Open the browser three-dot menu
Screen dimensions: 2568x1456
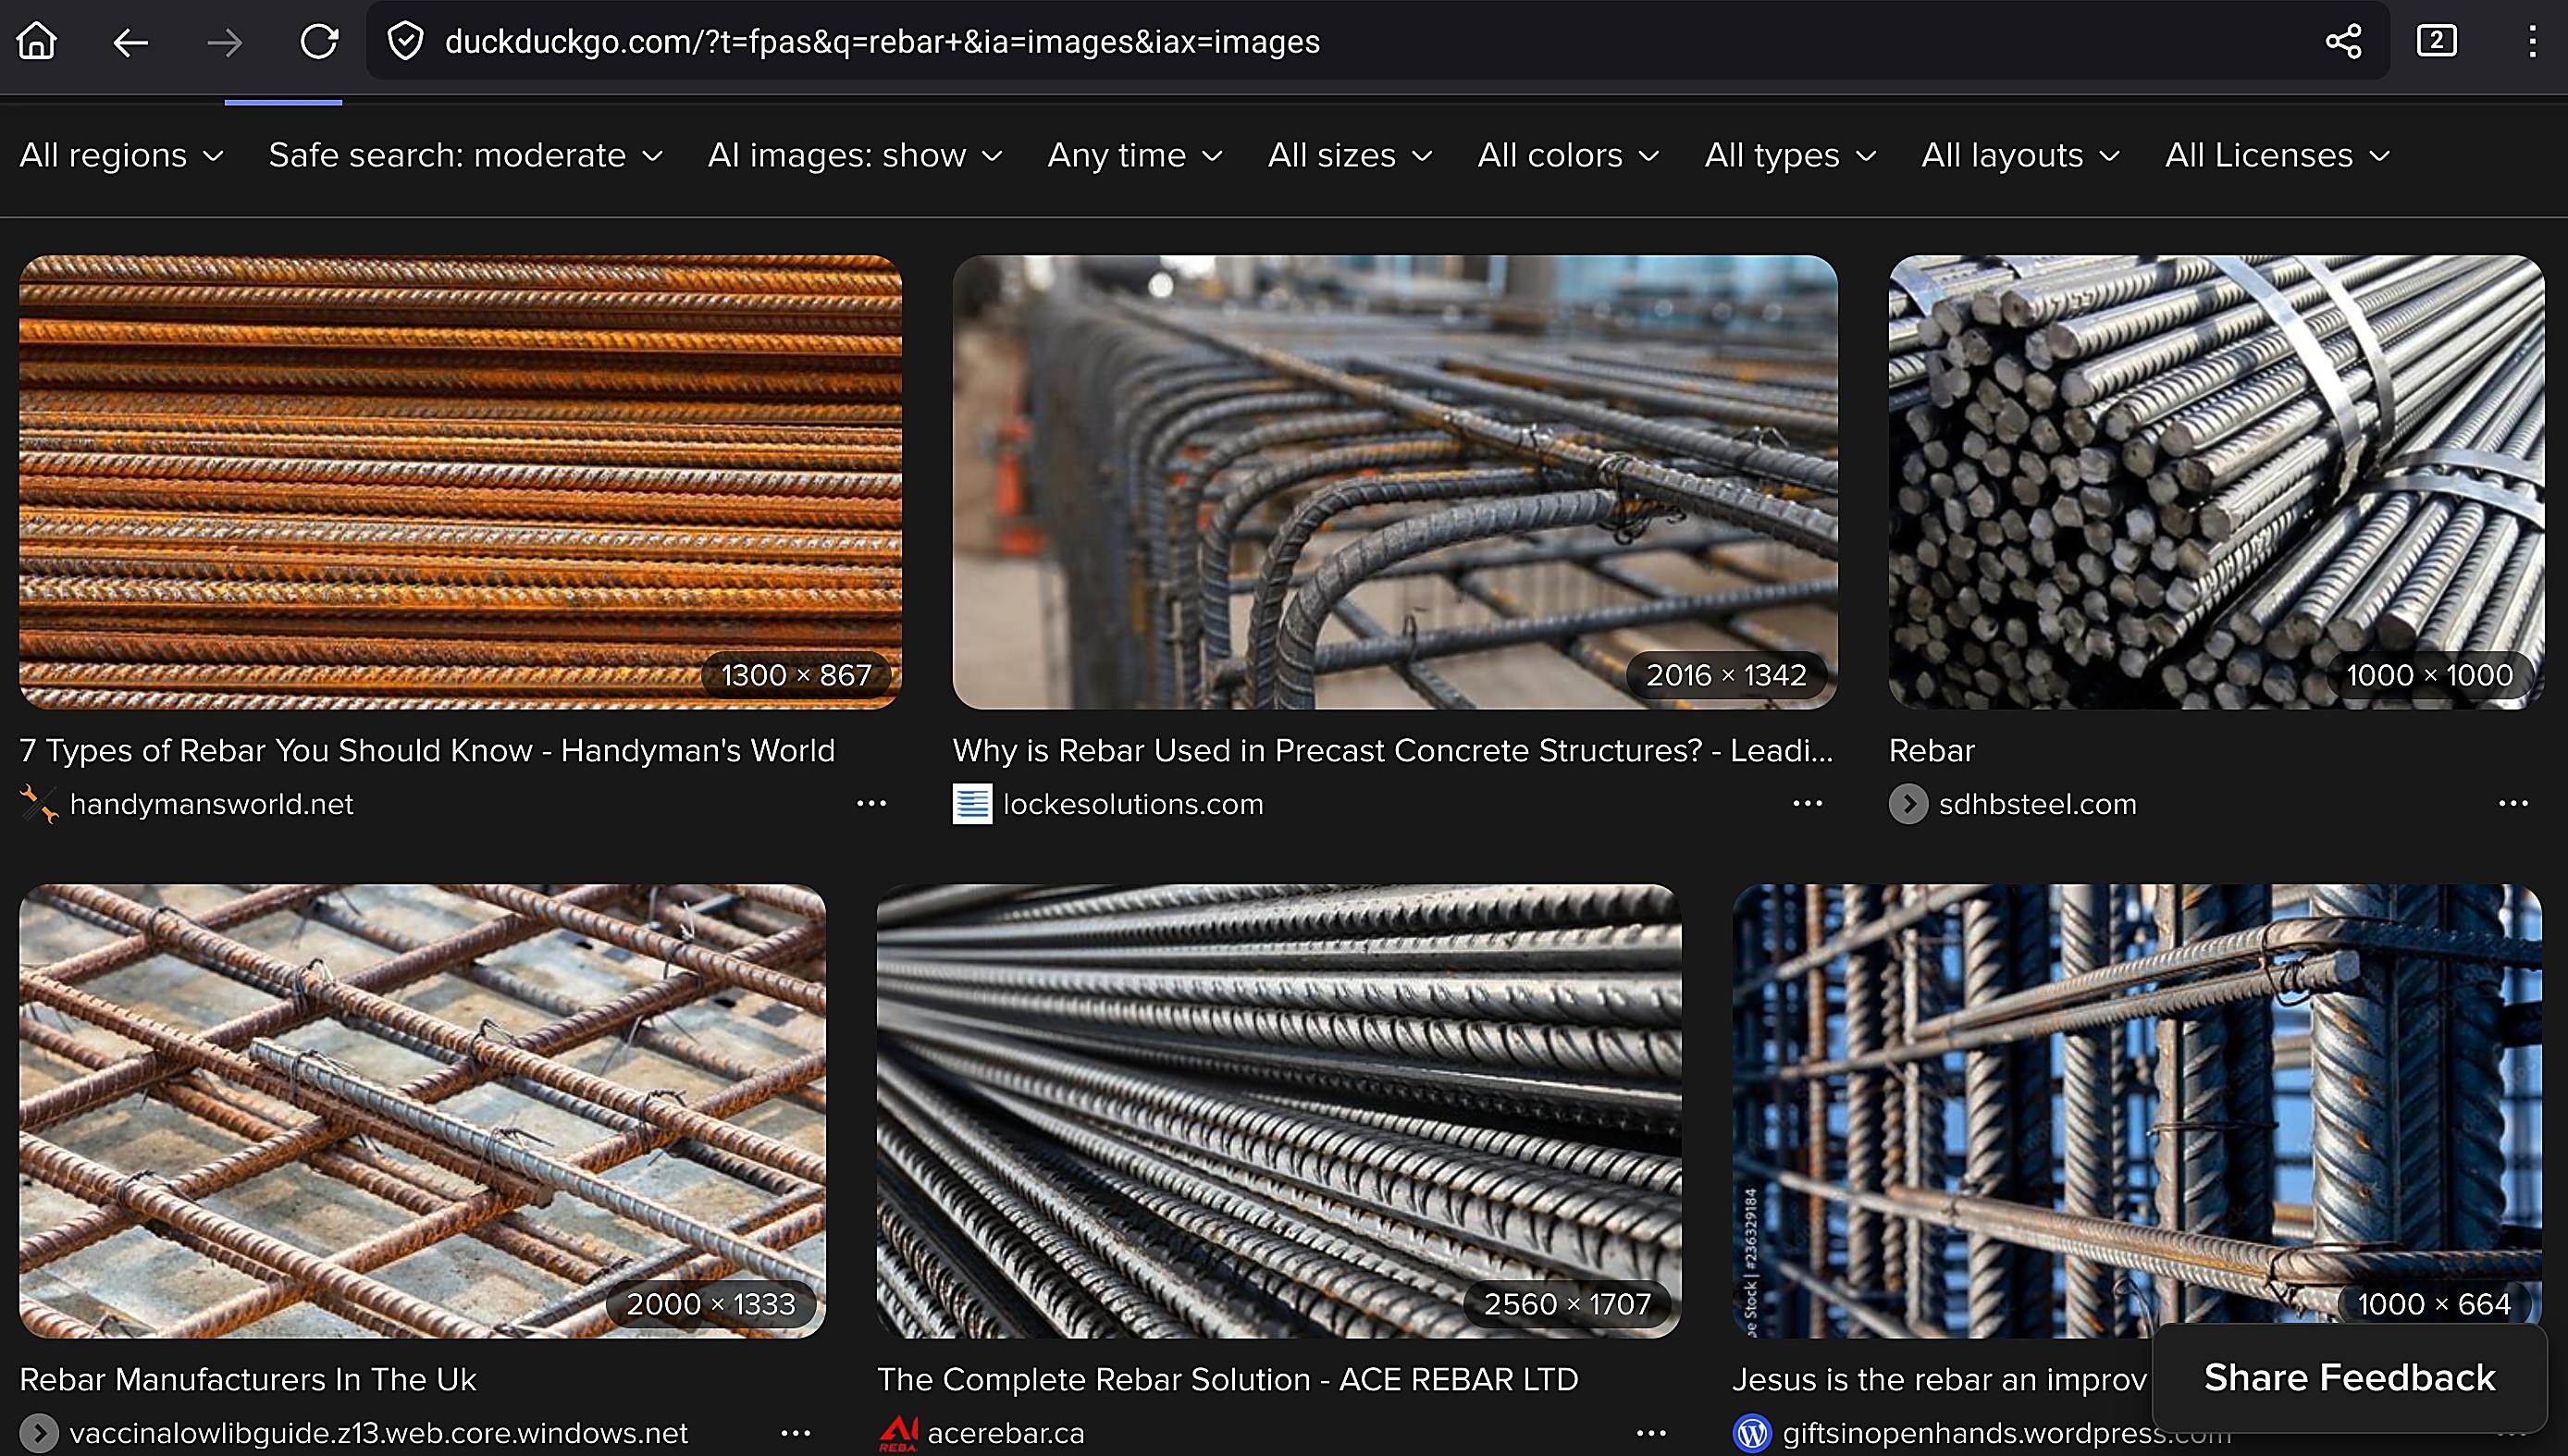click(2531, 41)
